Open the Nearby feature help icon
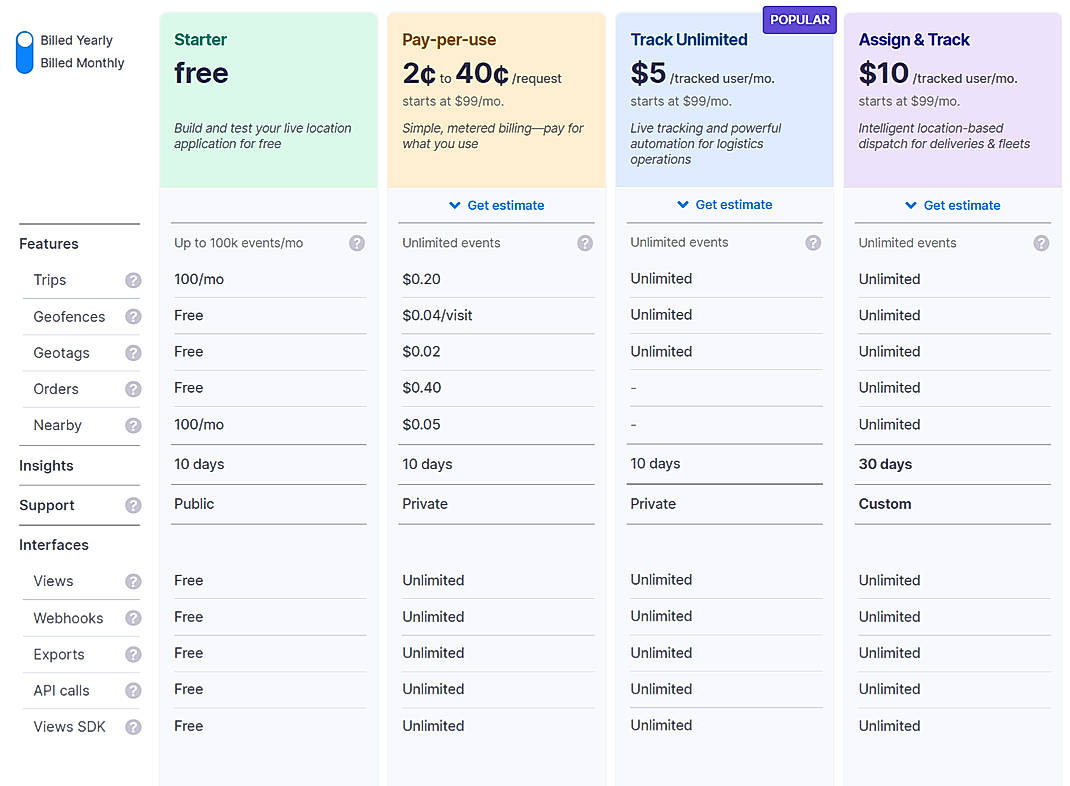1070x786 pixels. (133, 425)
